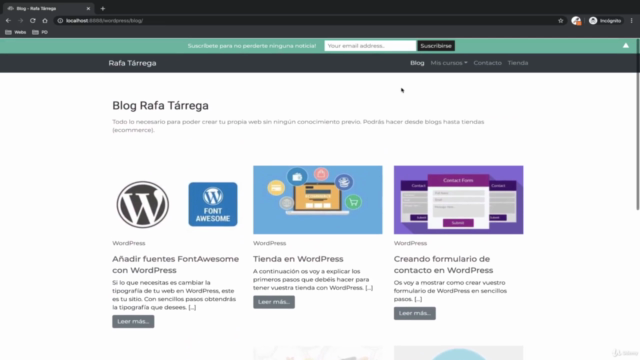The height and width of the screenshot is (360, 640).
Task: Open the Contact Form post thumbnail
Action: tap(458, 200)
